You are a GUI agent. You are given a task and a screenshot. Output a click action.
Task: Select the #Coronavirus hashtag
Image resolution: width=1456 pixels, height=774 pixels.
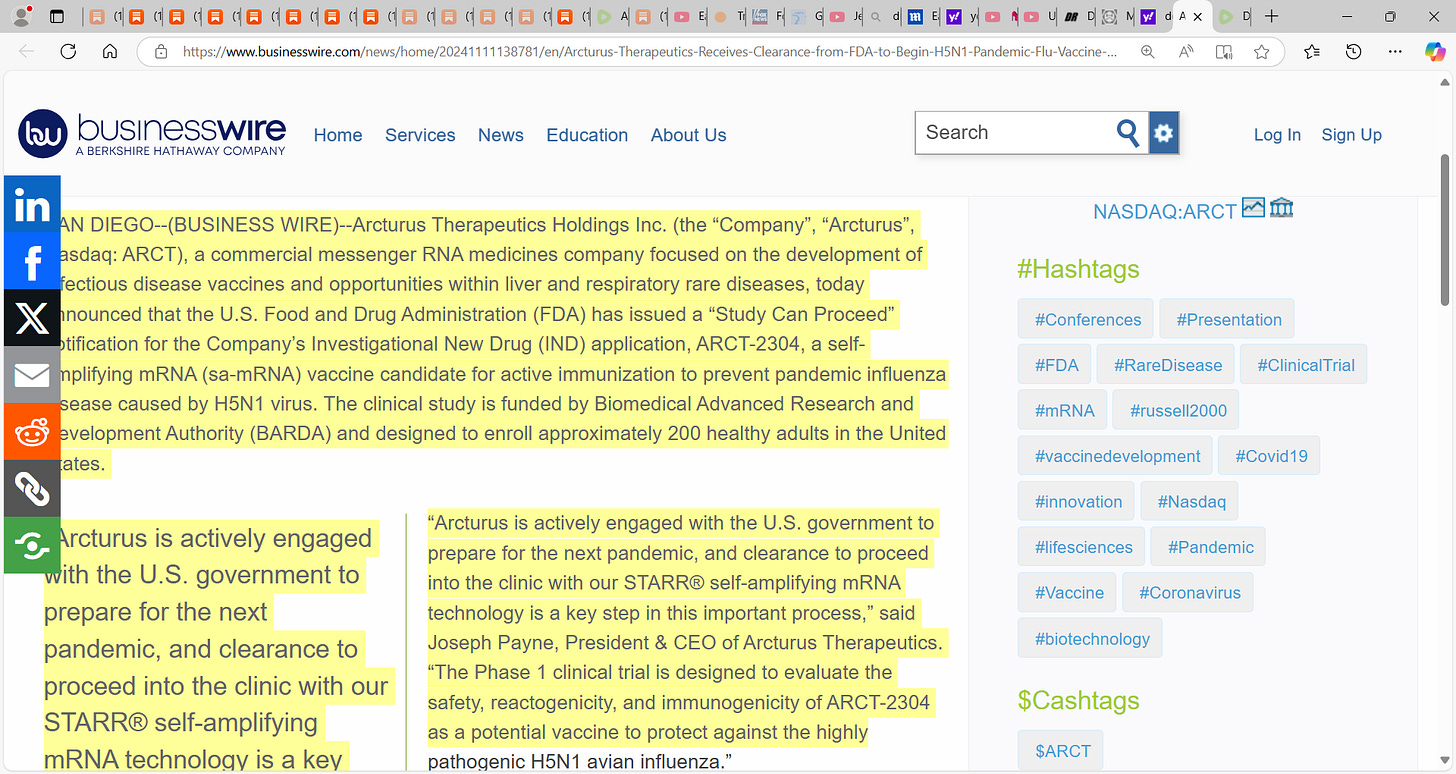(1190, 593)
